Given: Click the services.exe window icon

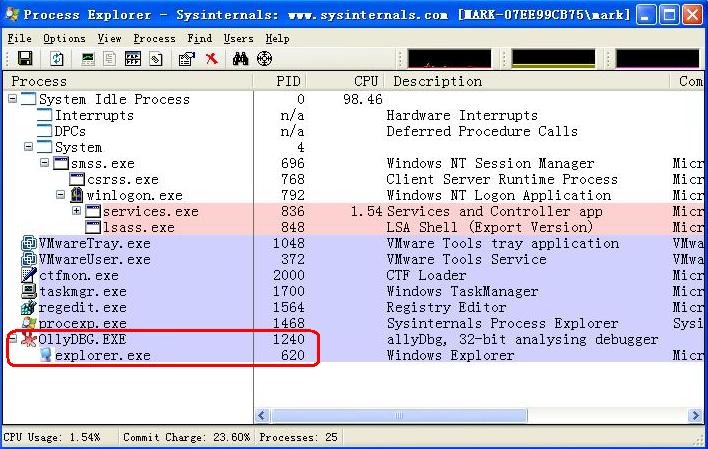Looking at the screenshot, I should point(93,211).
